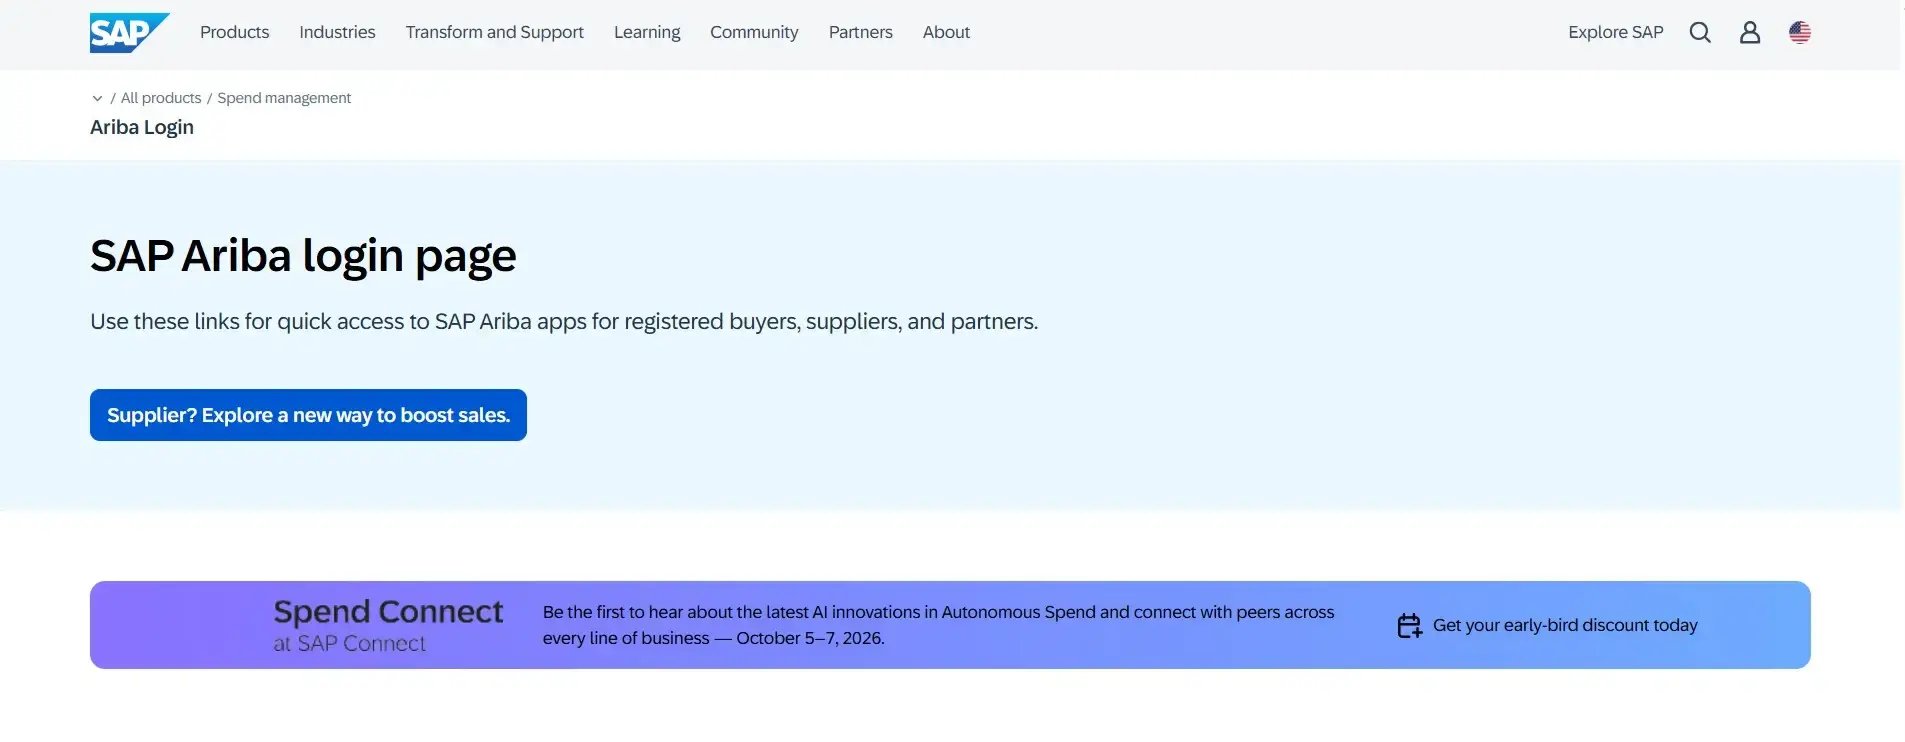This screenshot has width=1905, height=742.
Task: Open the Partners menu
Action: click(x=860, y=32)
